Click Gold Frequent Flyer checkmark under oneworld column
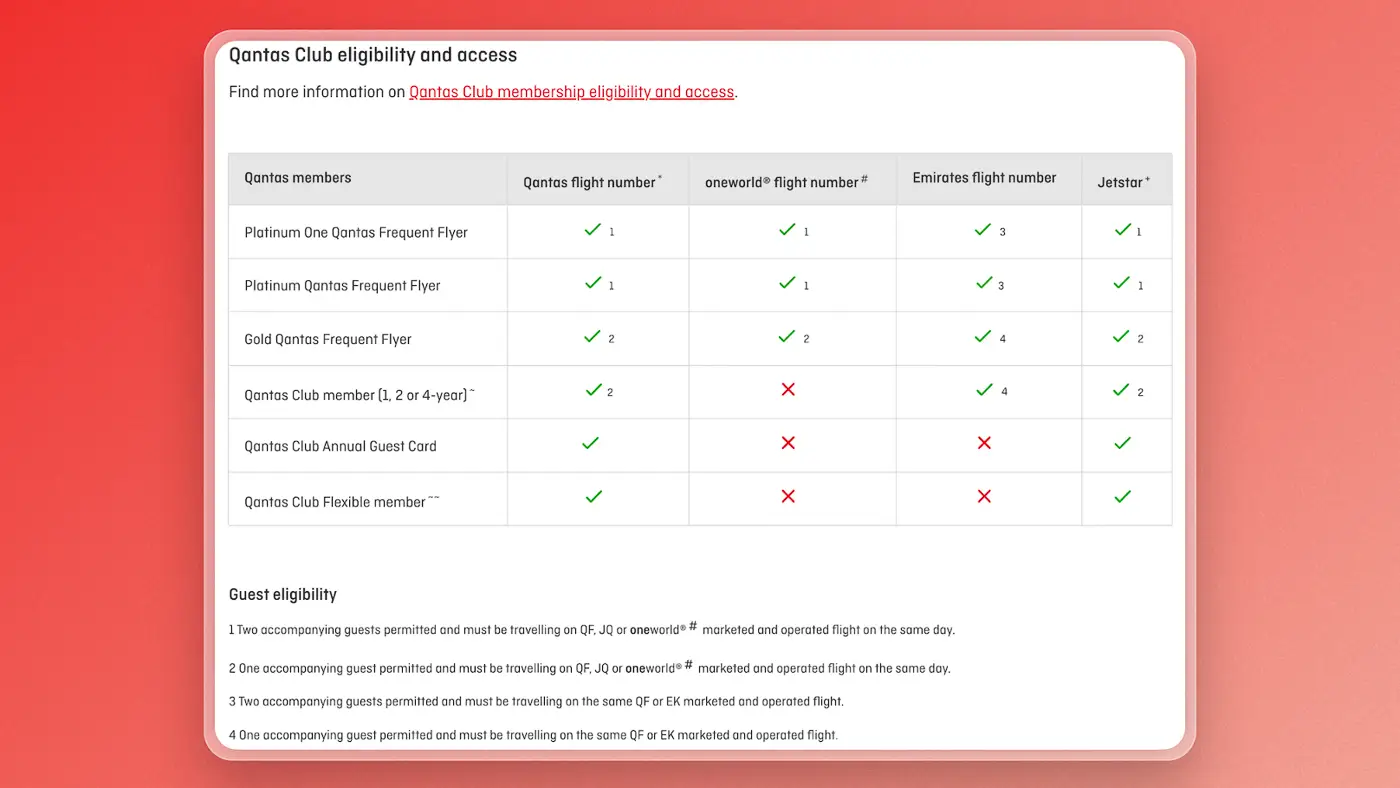The image size is (1400, 788). (x=787, y=337)
